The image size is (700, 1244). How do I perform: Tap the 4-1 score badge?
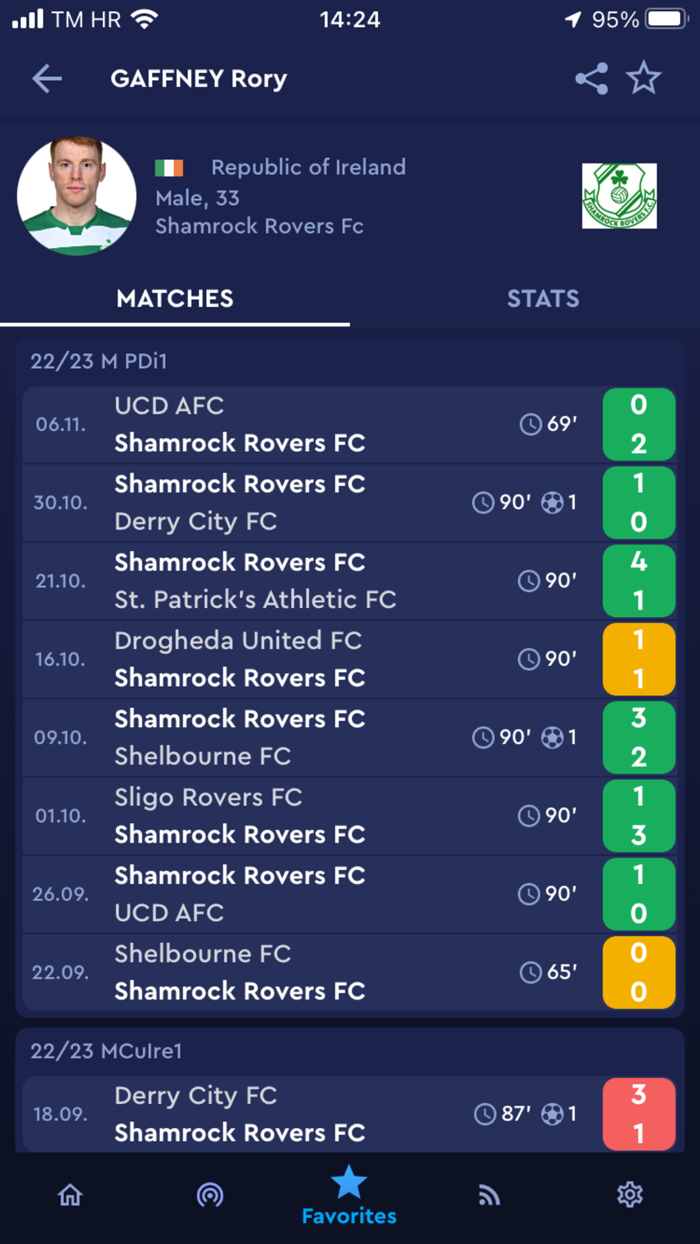639,581
